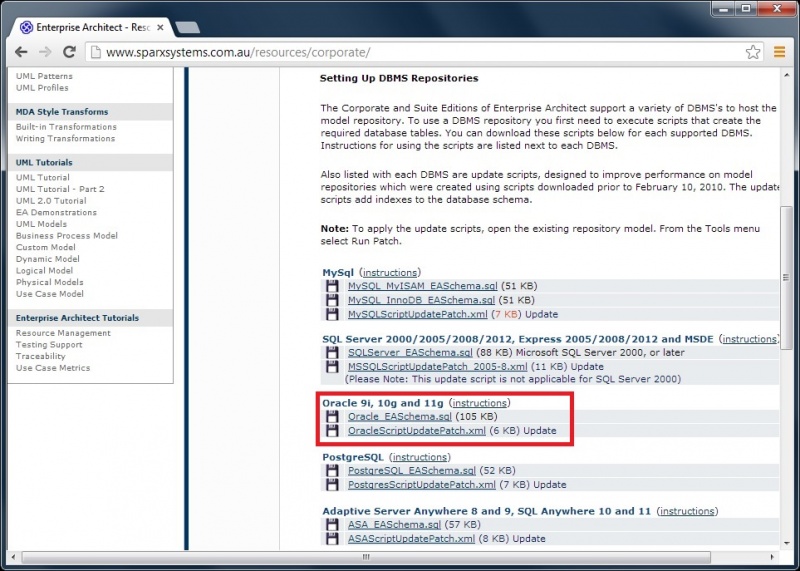Open Use Case Model link
Viewport: 800px width, 571px height.
(49, 294)
